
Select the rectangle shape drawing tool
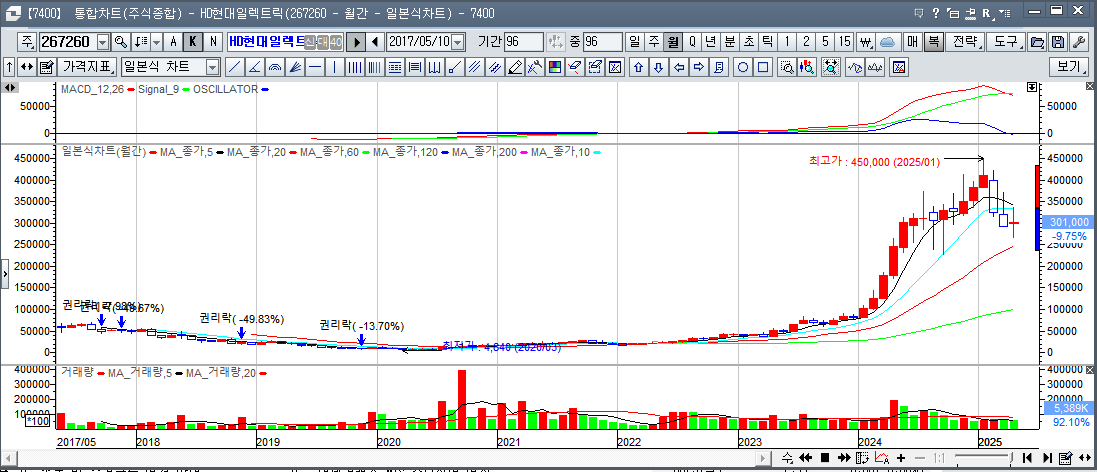tap(763, 68)
